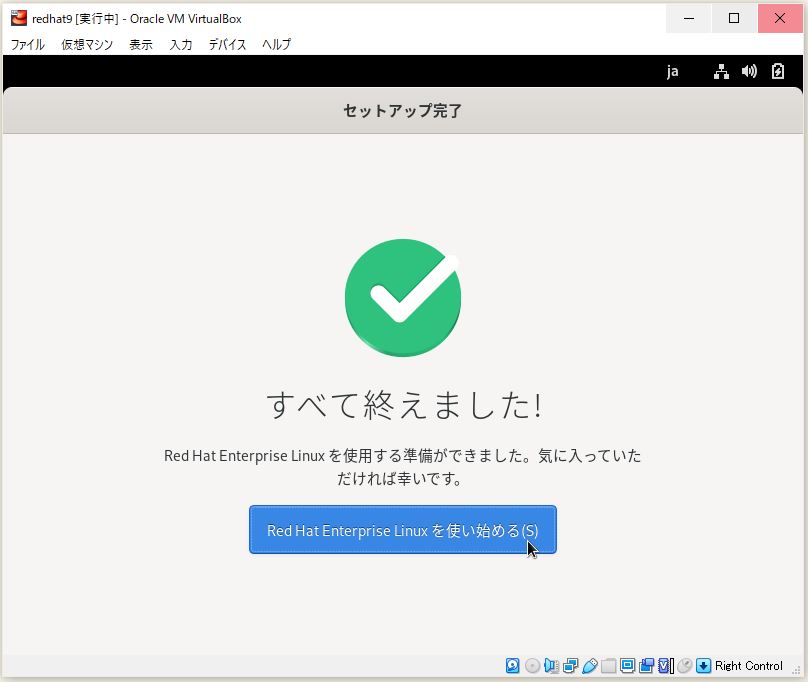Click the display status indicator icon
The image size is (808, 682).
point(627,666)
